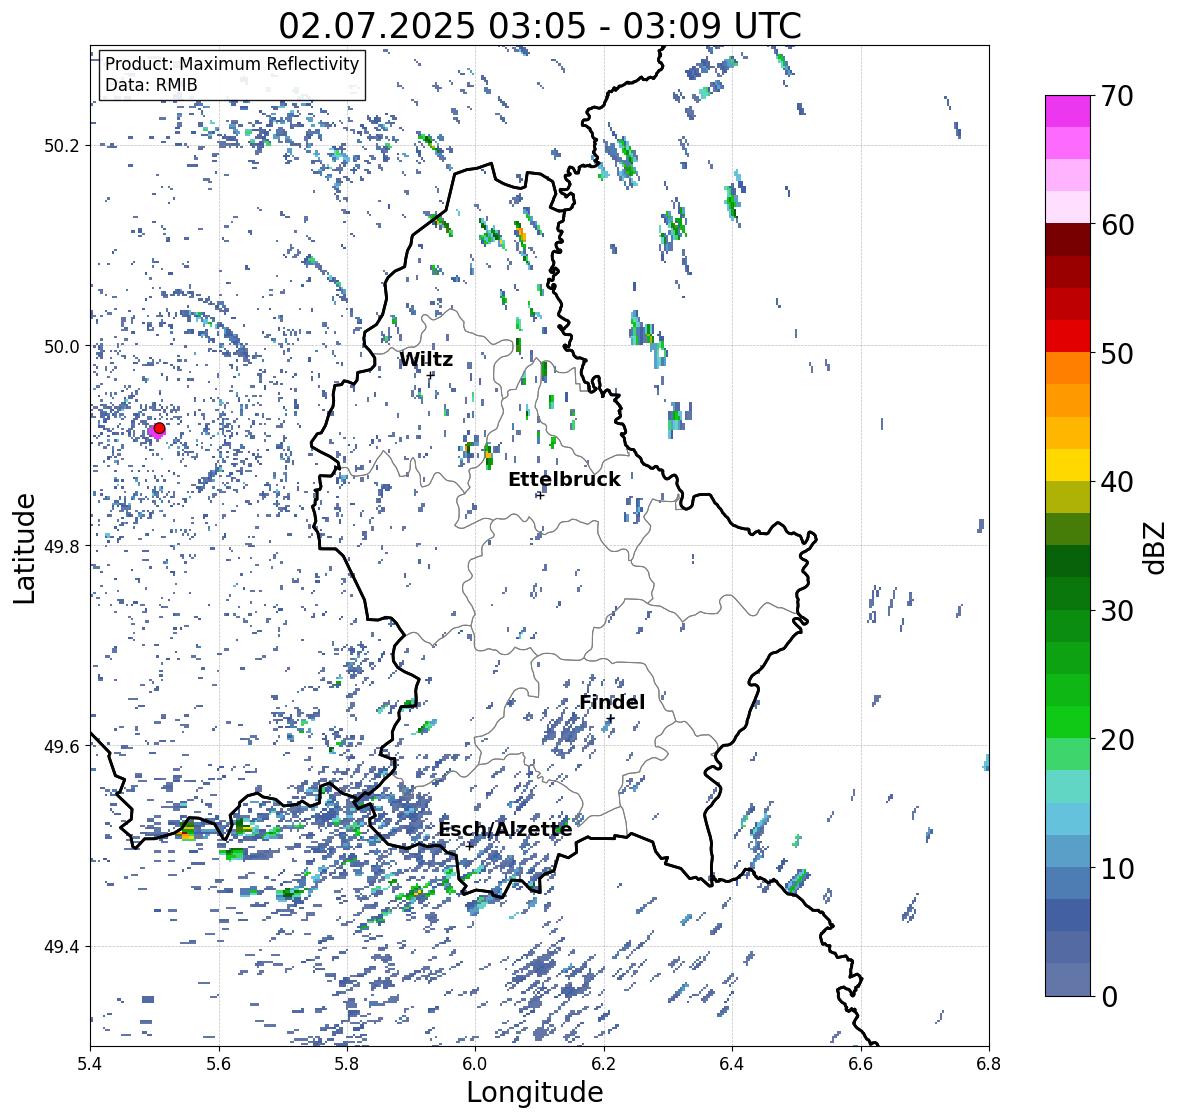
Task: Click the Wiltz city label
Action: coord(426,359)
